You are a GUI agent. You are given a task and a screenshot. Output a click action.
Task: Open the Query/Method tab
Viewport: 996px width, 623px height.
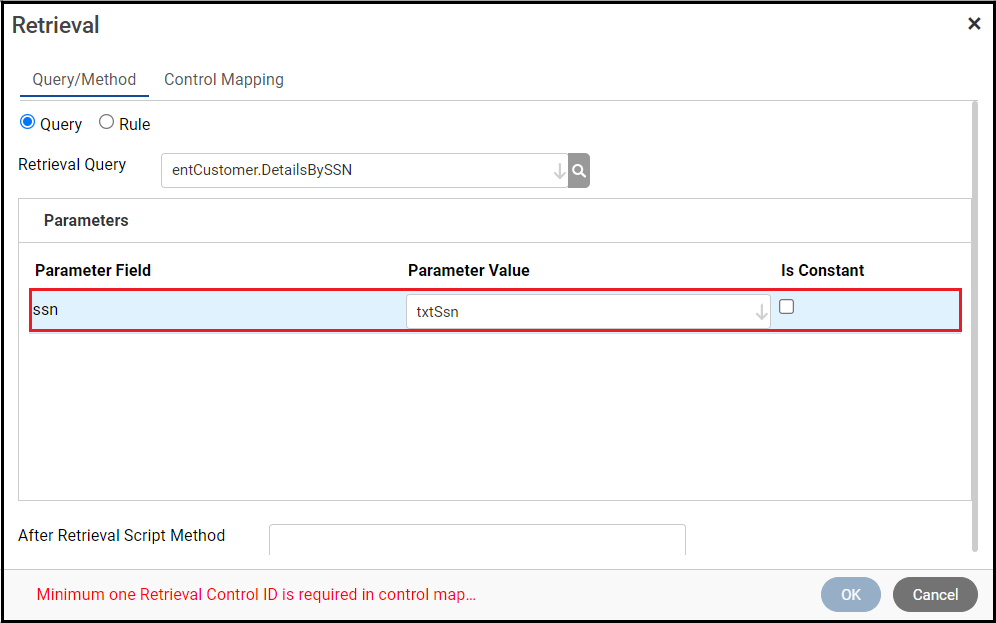(84, 80)
